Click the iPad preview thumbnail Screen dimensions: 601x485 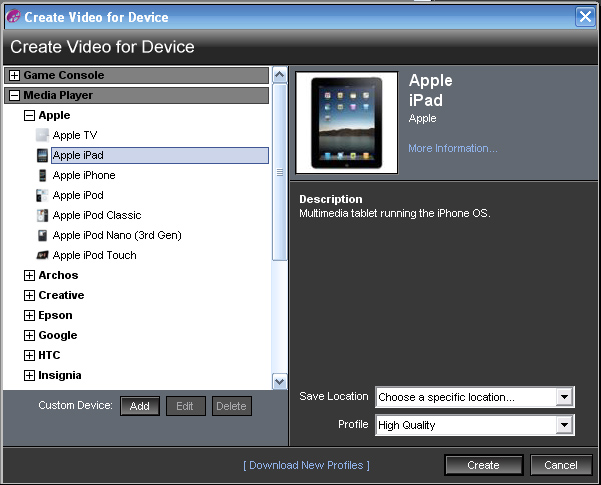pyautogui.click(x=346, y=123)
